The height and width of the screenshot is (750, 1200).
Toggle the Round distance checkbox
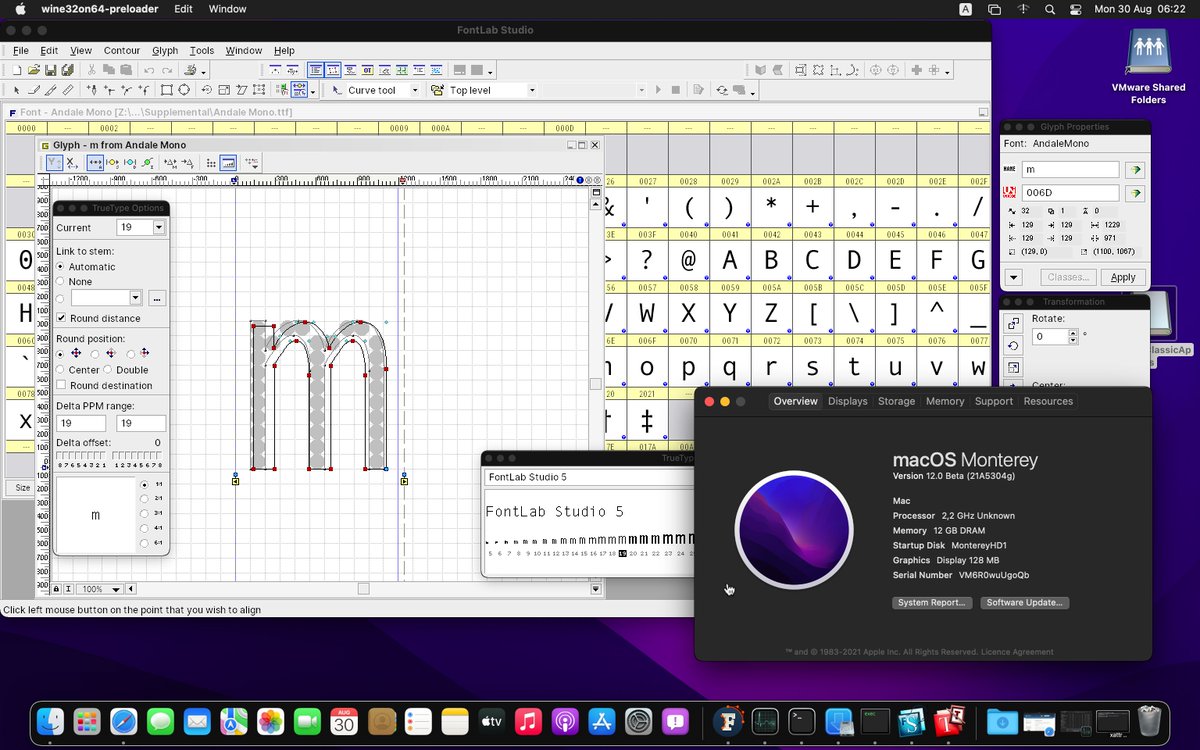pos(61,318)
